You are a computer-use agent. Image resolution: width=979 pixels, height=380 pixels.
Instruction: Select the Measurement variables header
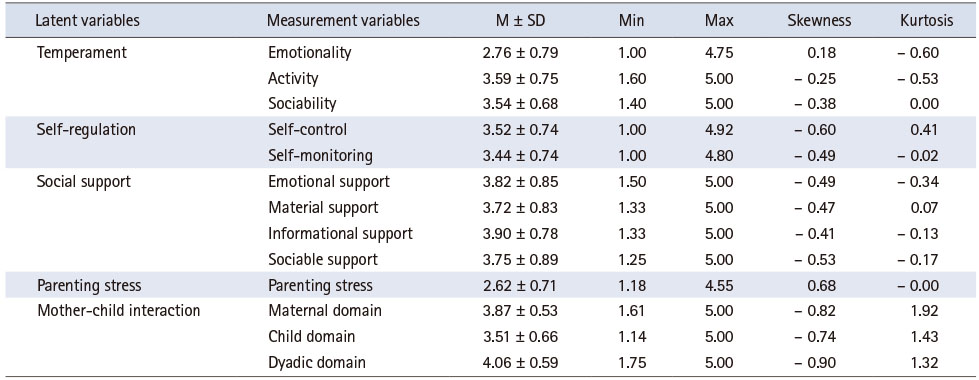click(x=343, y=21)
